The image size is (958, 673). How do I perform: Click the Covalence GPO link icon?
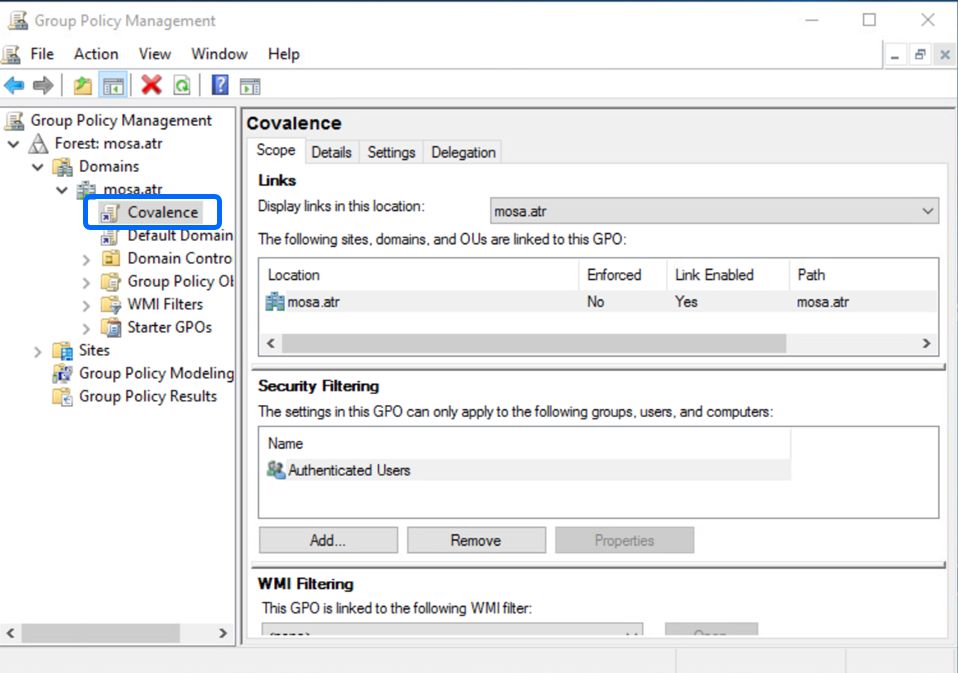click(x=110, y=213)
